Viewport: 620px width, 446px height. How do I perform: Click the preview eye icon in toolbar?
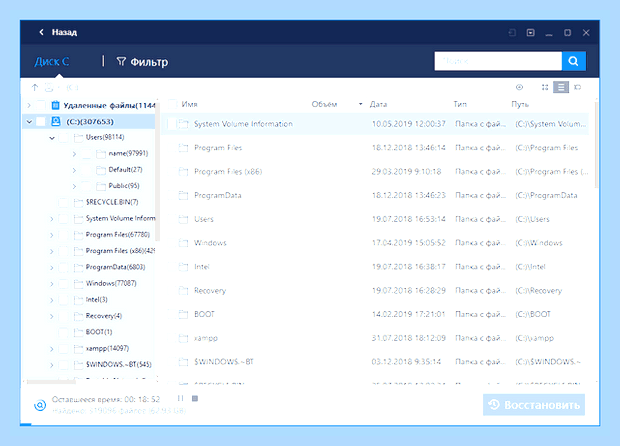coord(520,87)
